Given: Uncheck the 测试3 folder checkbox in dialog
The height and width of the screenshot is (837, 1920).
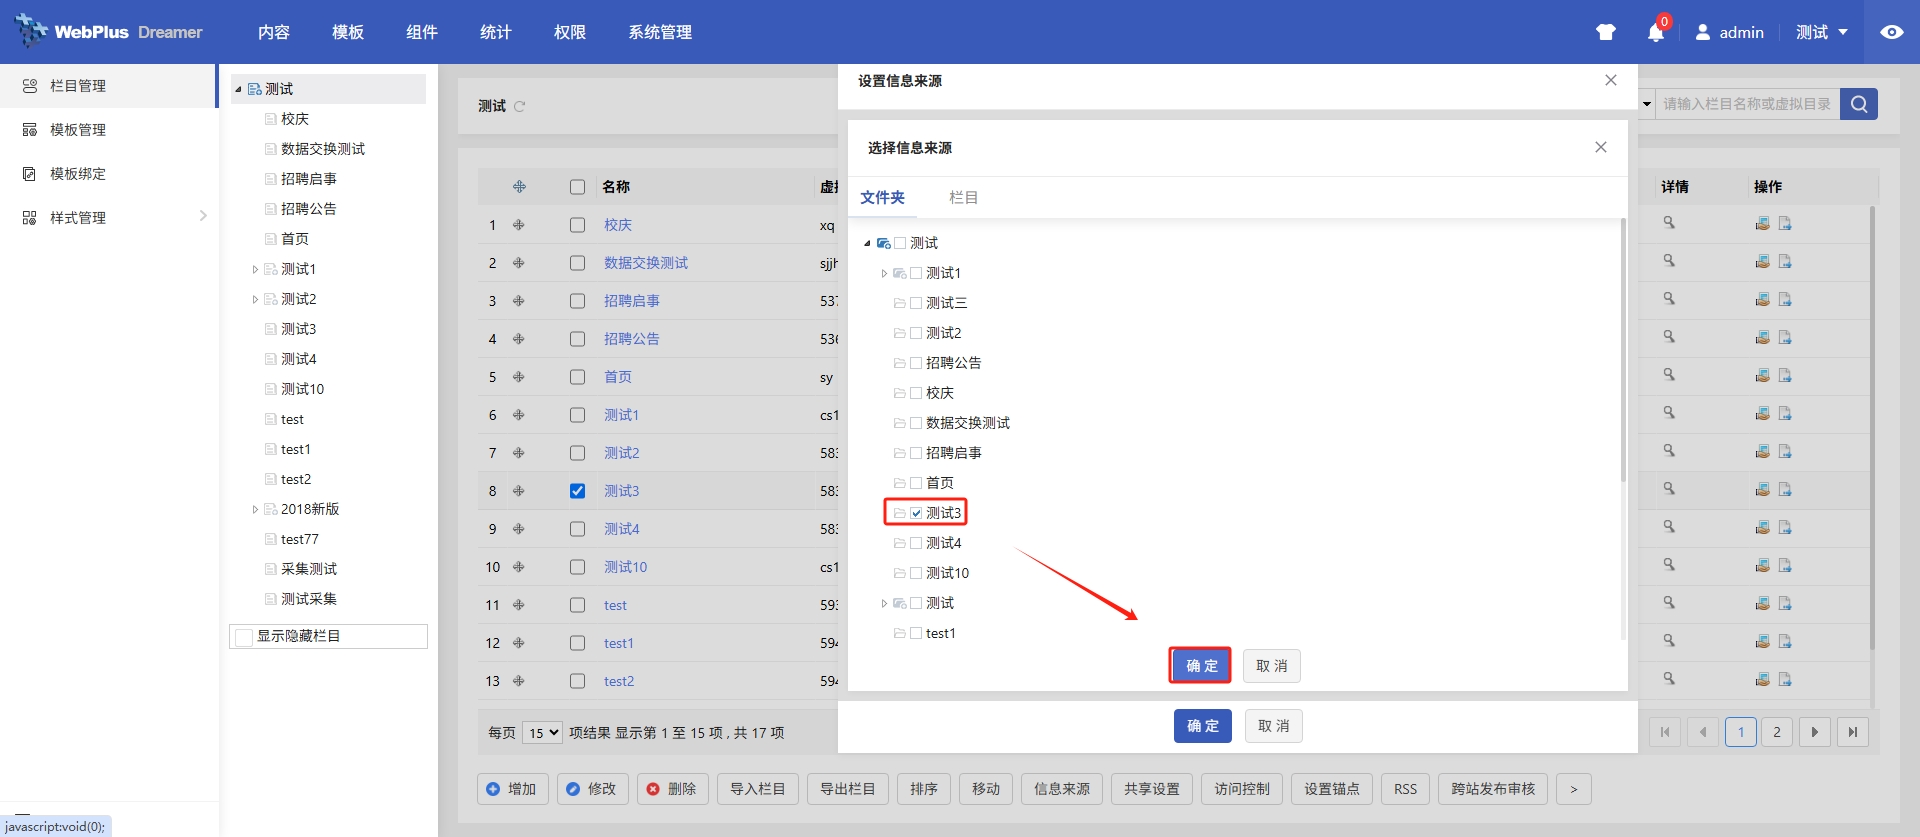Looking at the screenshot, I should coord(916,513).
